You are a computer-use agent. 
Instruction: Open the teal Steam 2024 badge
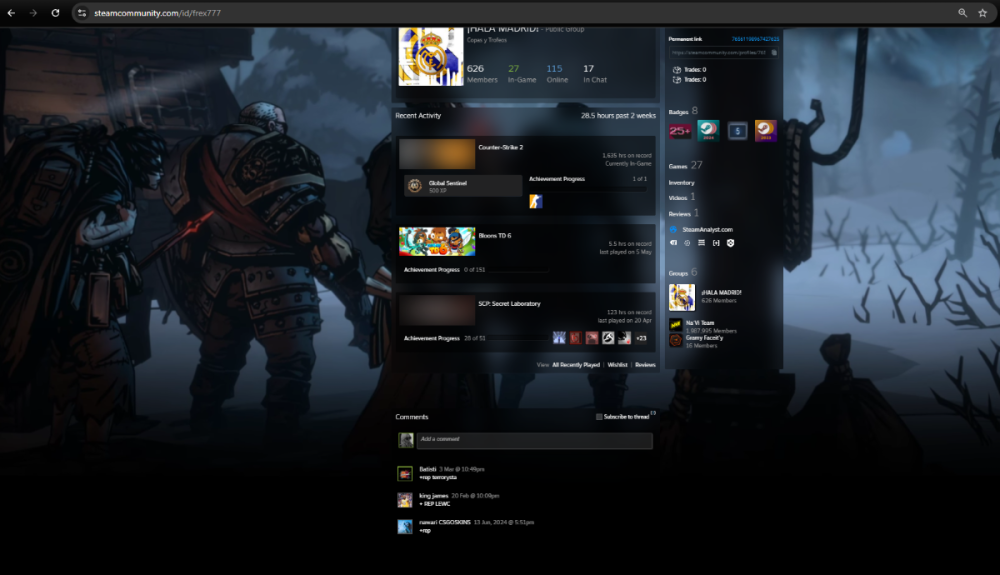pos(708,131)
